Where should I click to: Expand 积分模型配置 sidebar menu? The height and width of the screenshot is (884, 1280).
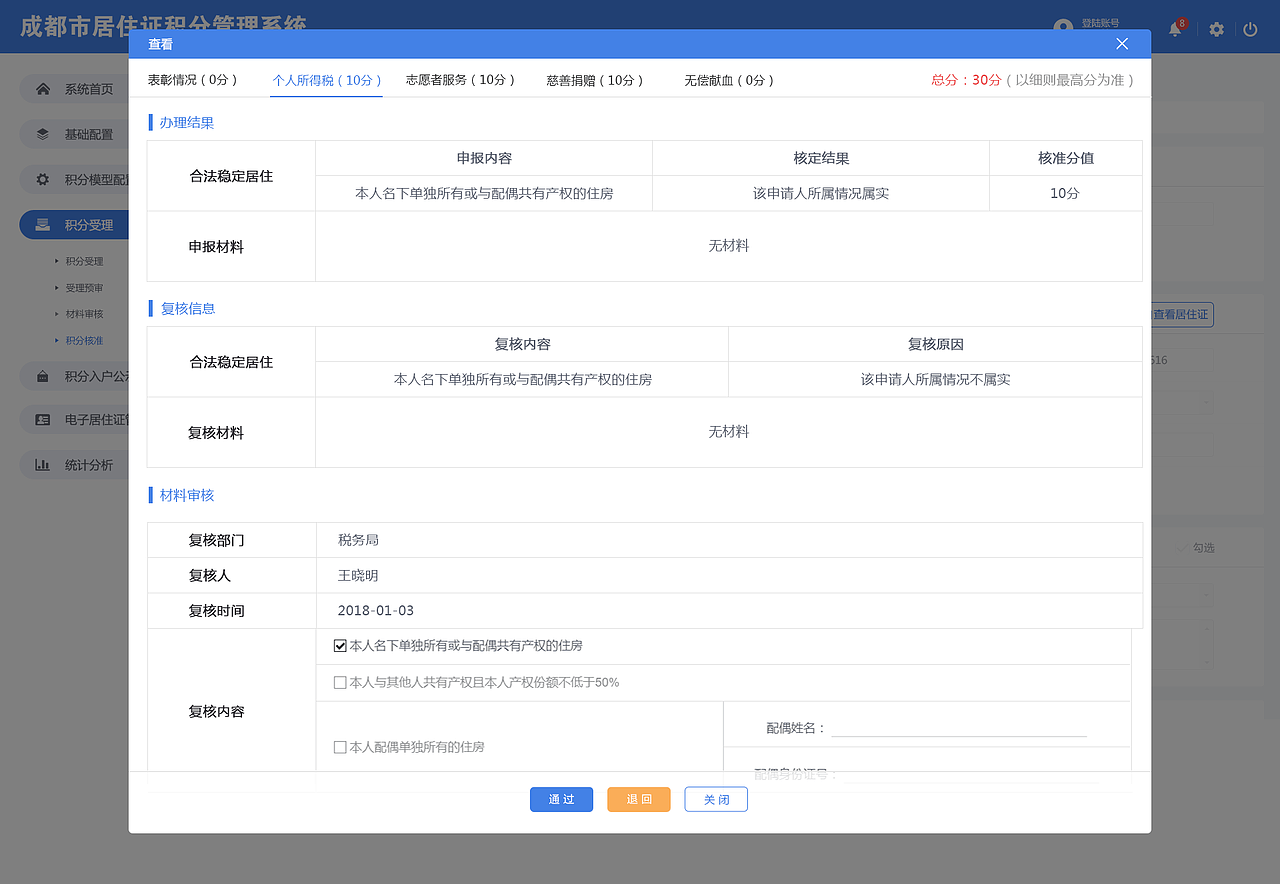click(75, 180)
